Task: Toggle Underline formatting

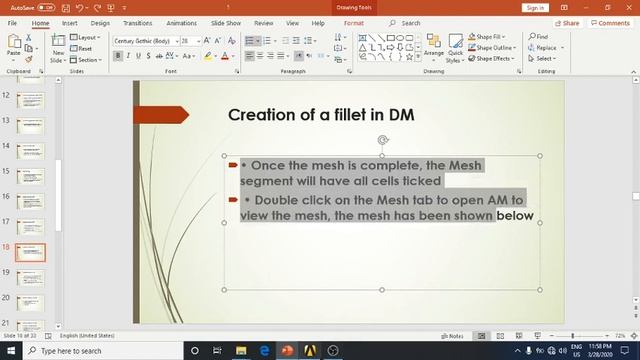Action: coord(138,56)
